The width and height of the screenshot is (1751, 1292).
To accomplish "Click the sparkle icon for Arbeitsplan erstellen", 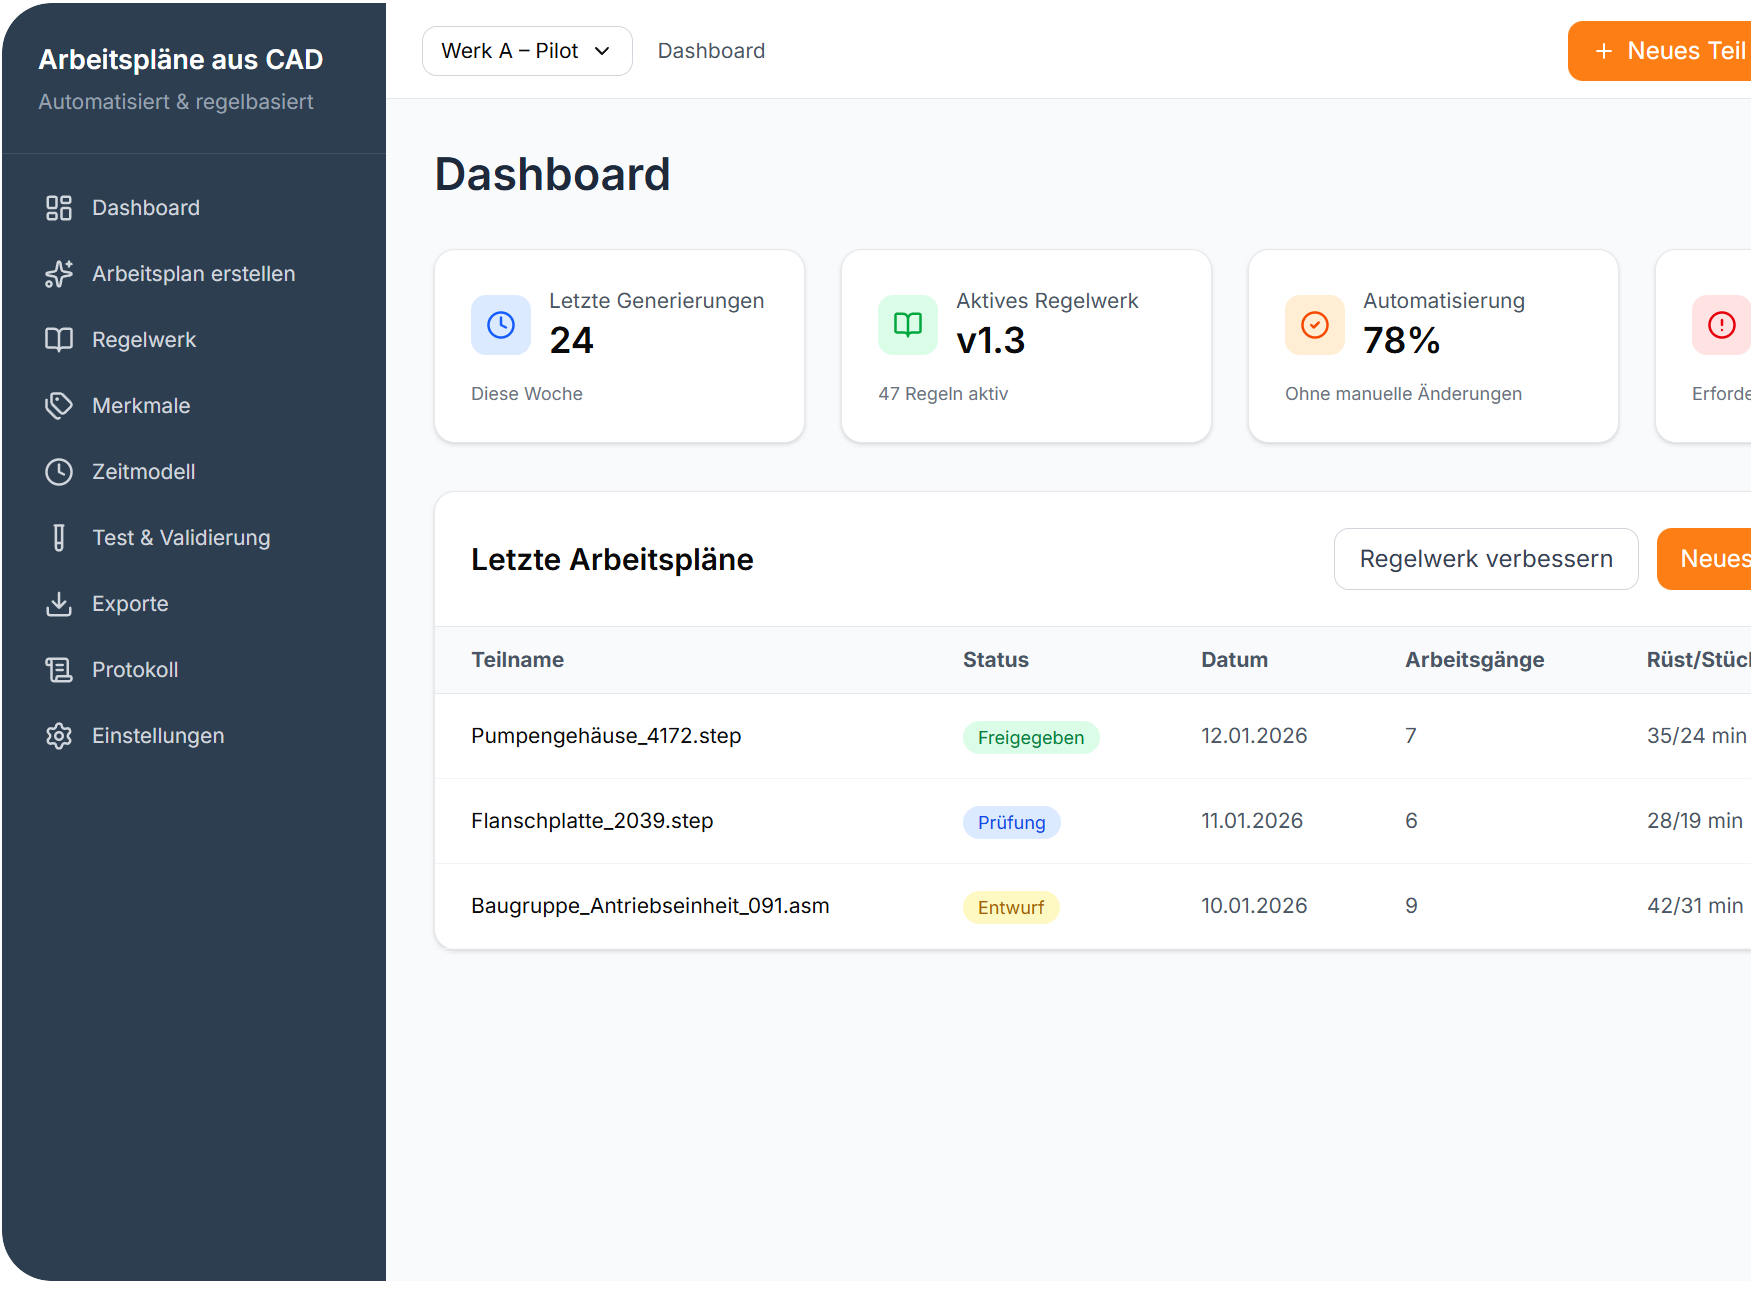I will coord(59,274).
